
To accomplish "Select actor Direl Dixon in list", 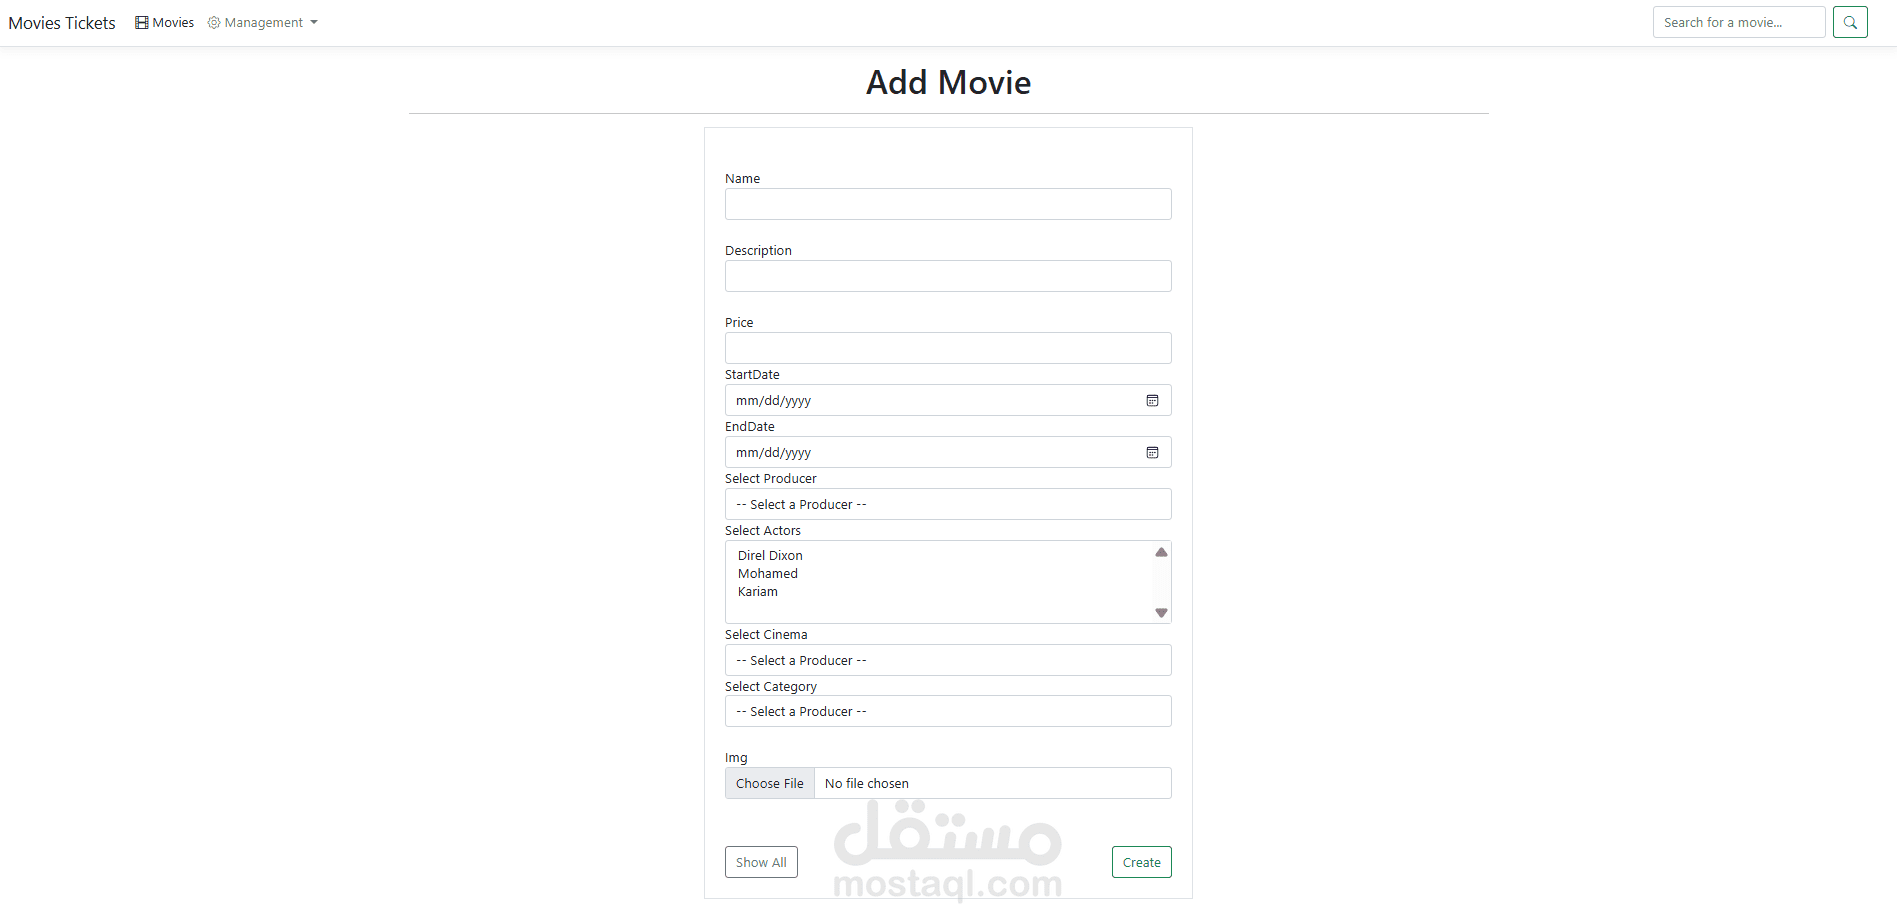I will 770,556.
